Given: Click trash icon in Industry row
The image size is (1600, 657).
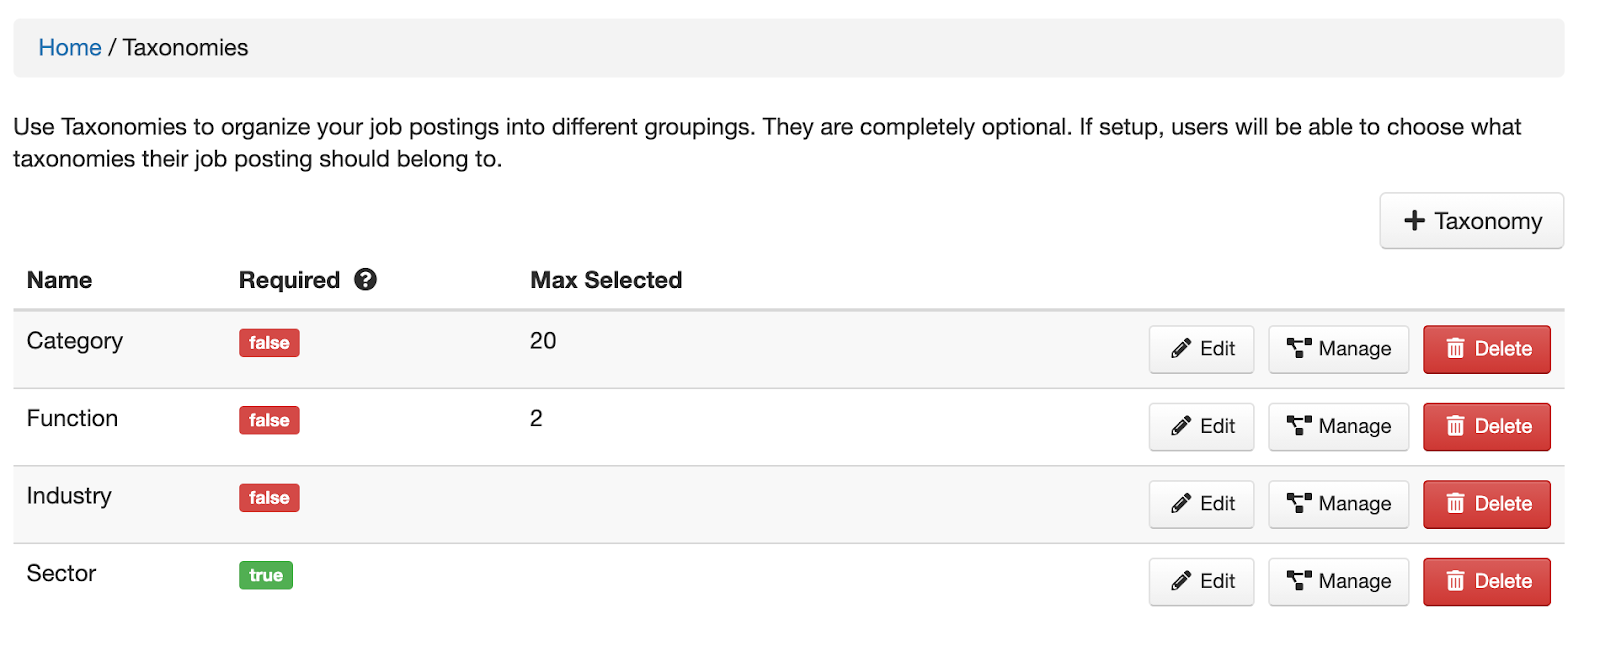Looking at the screenshot, I should (x=1455, y=504).
